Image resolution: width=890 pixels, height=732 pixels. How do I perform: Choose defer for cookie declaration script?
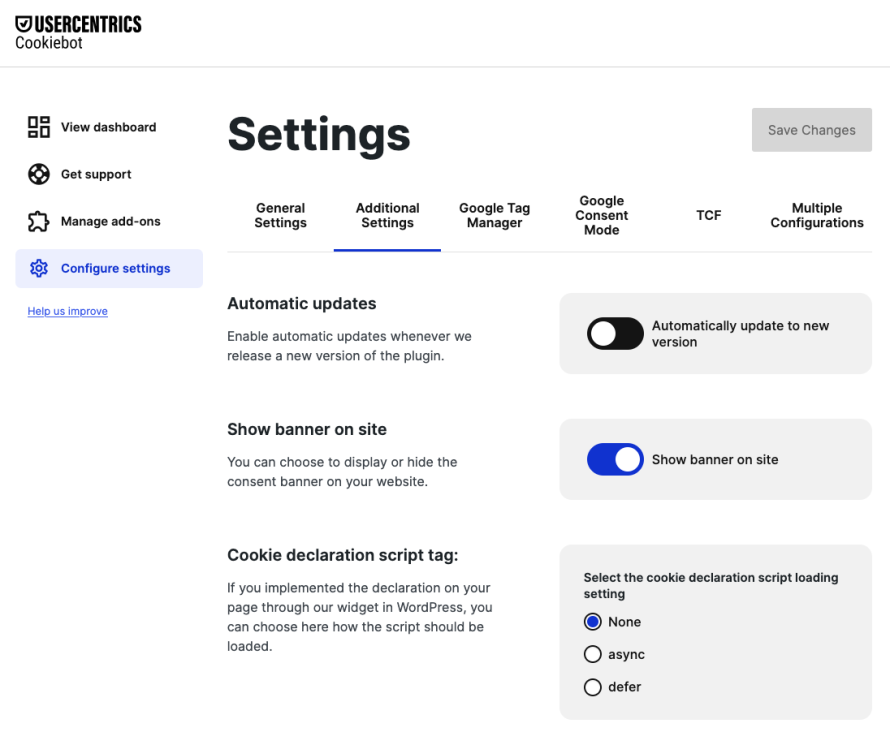pos(594,687)
